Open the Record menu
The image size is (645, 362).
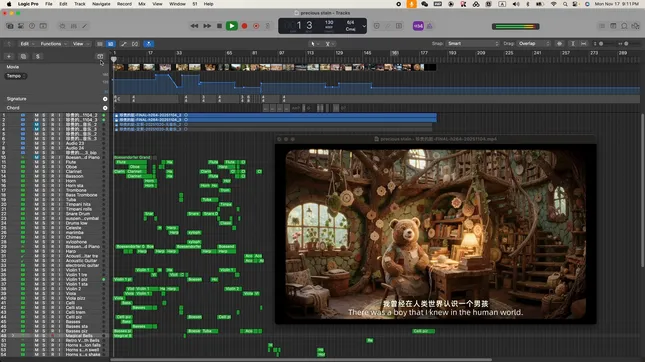(124, 4)
